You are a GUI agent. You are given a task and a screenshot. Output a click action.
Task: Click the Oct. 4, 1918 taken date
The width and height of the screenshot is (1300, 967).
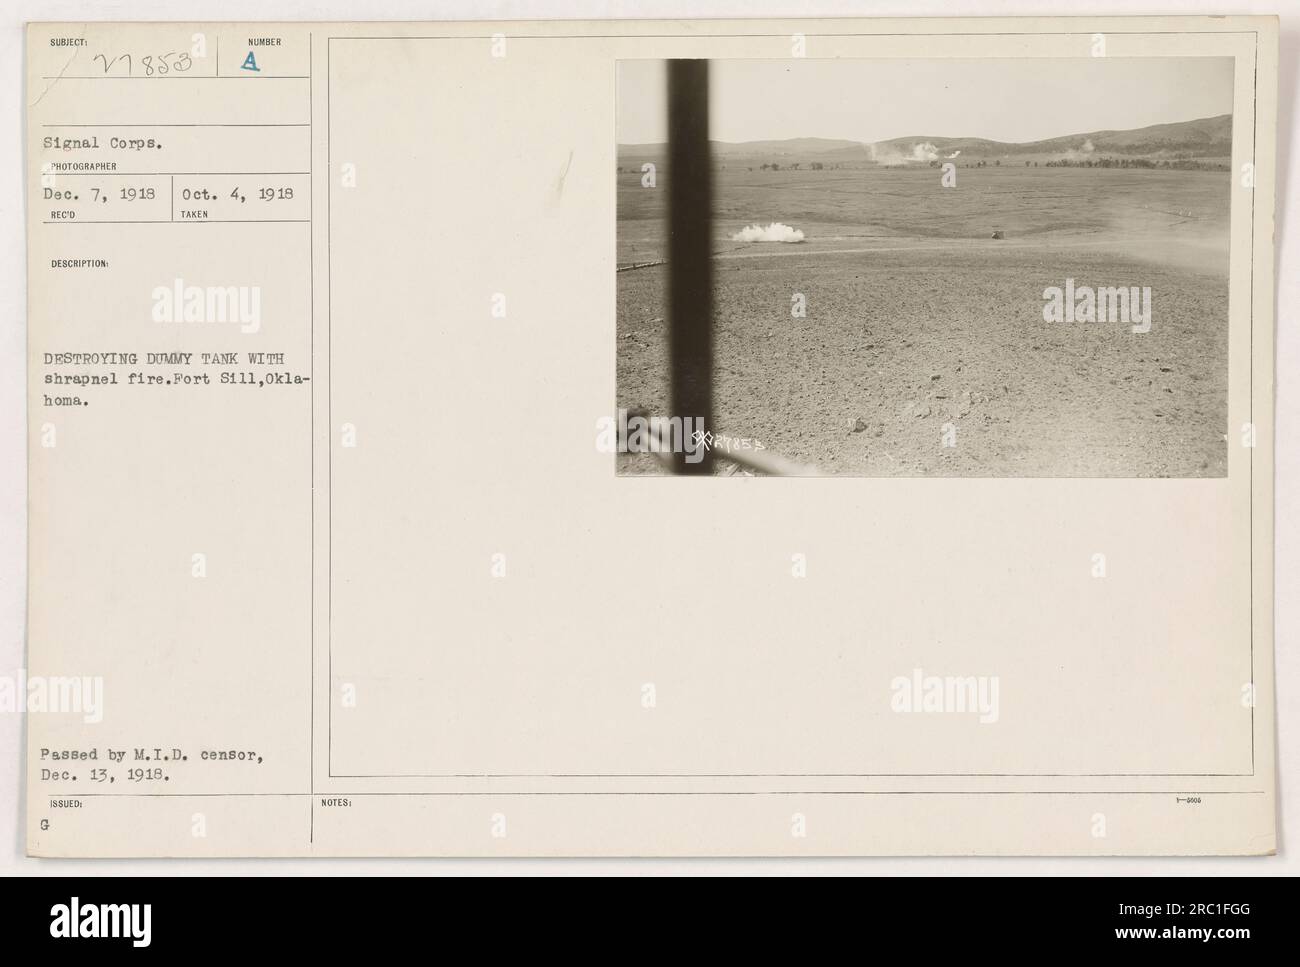(x=238, y=194)
